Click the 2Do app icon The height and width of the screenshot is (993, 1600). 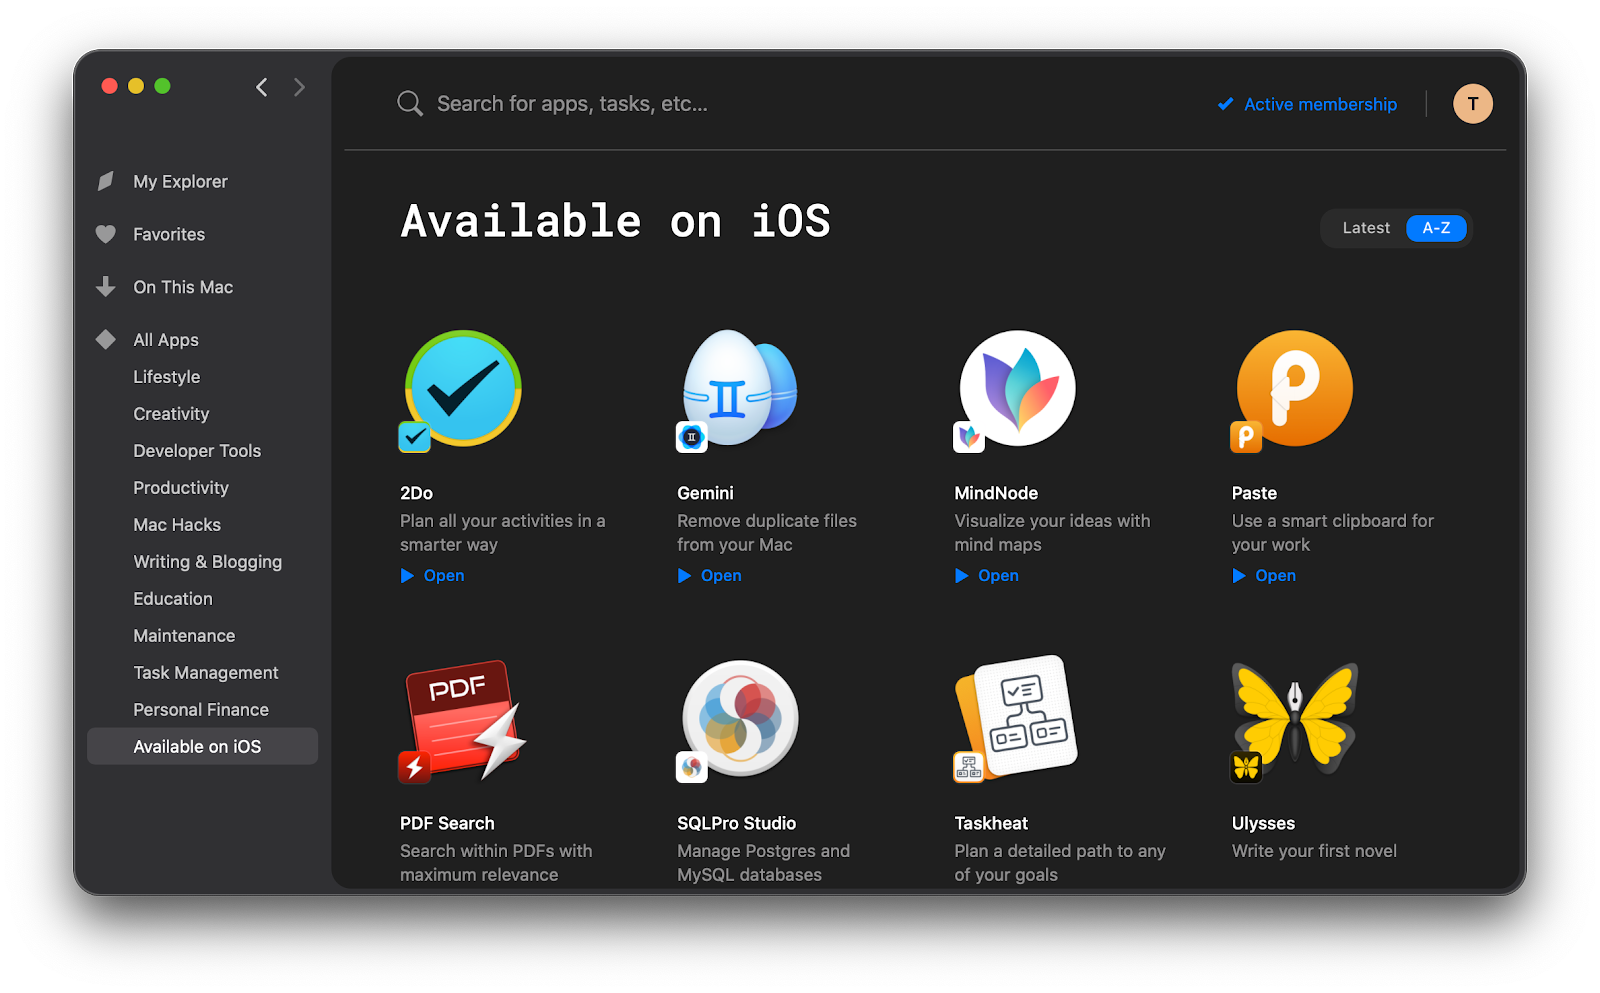point(462,389)
